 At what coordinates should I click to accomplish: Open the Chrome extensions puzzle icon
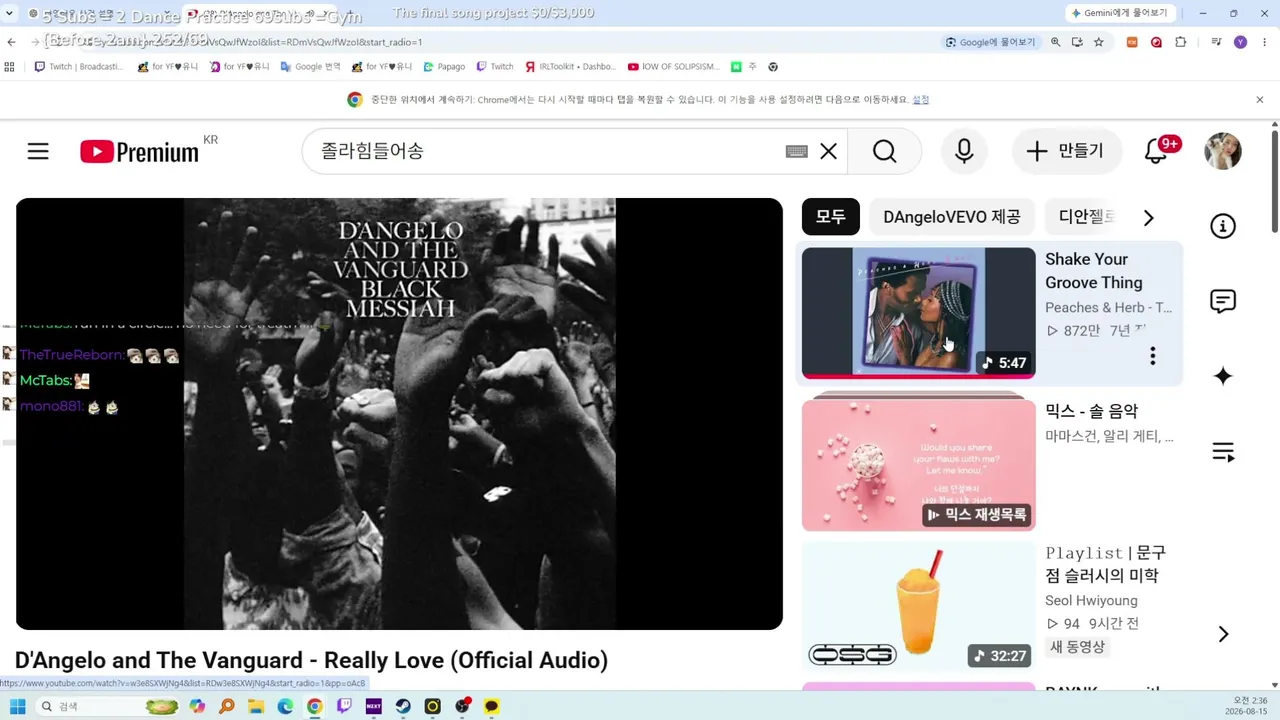pyautogui.click(x=1181, y=42)
